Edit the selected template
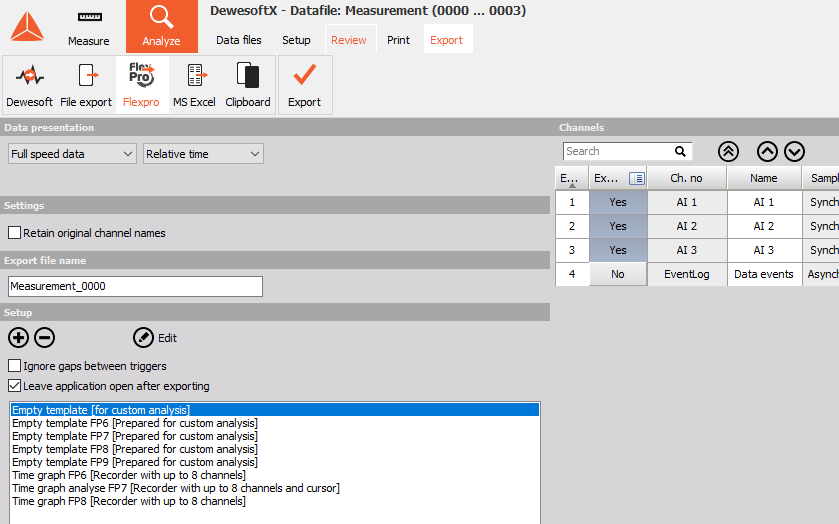Image resolution: width=839 pixels, height=524 pixels. tap(143, 338)
